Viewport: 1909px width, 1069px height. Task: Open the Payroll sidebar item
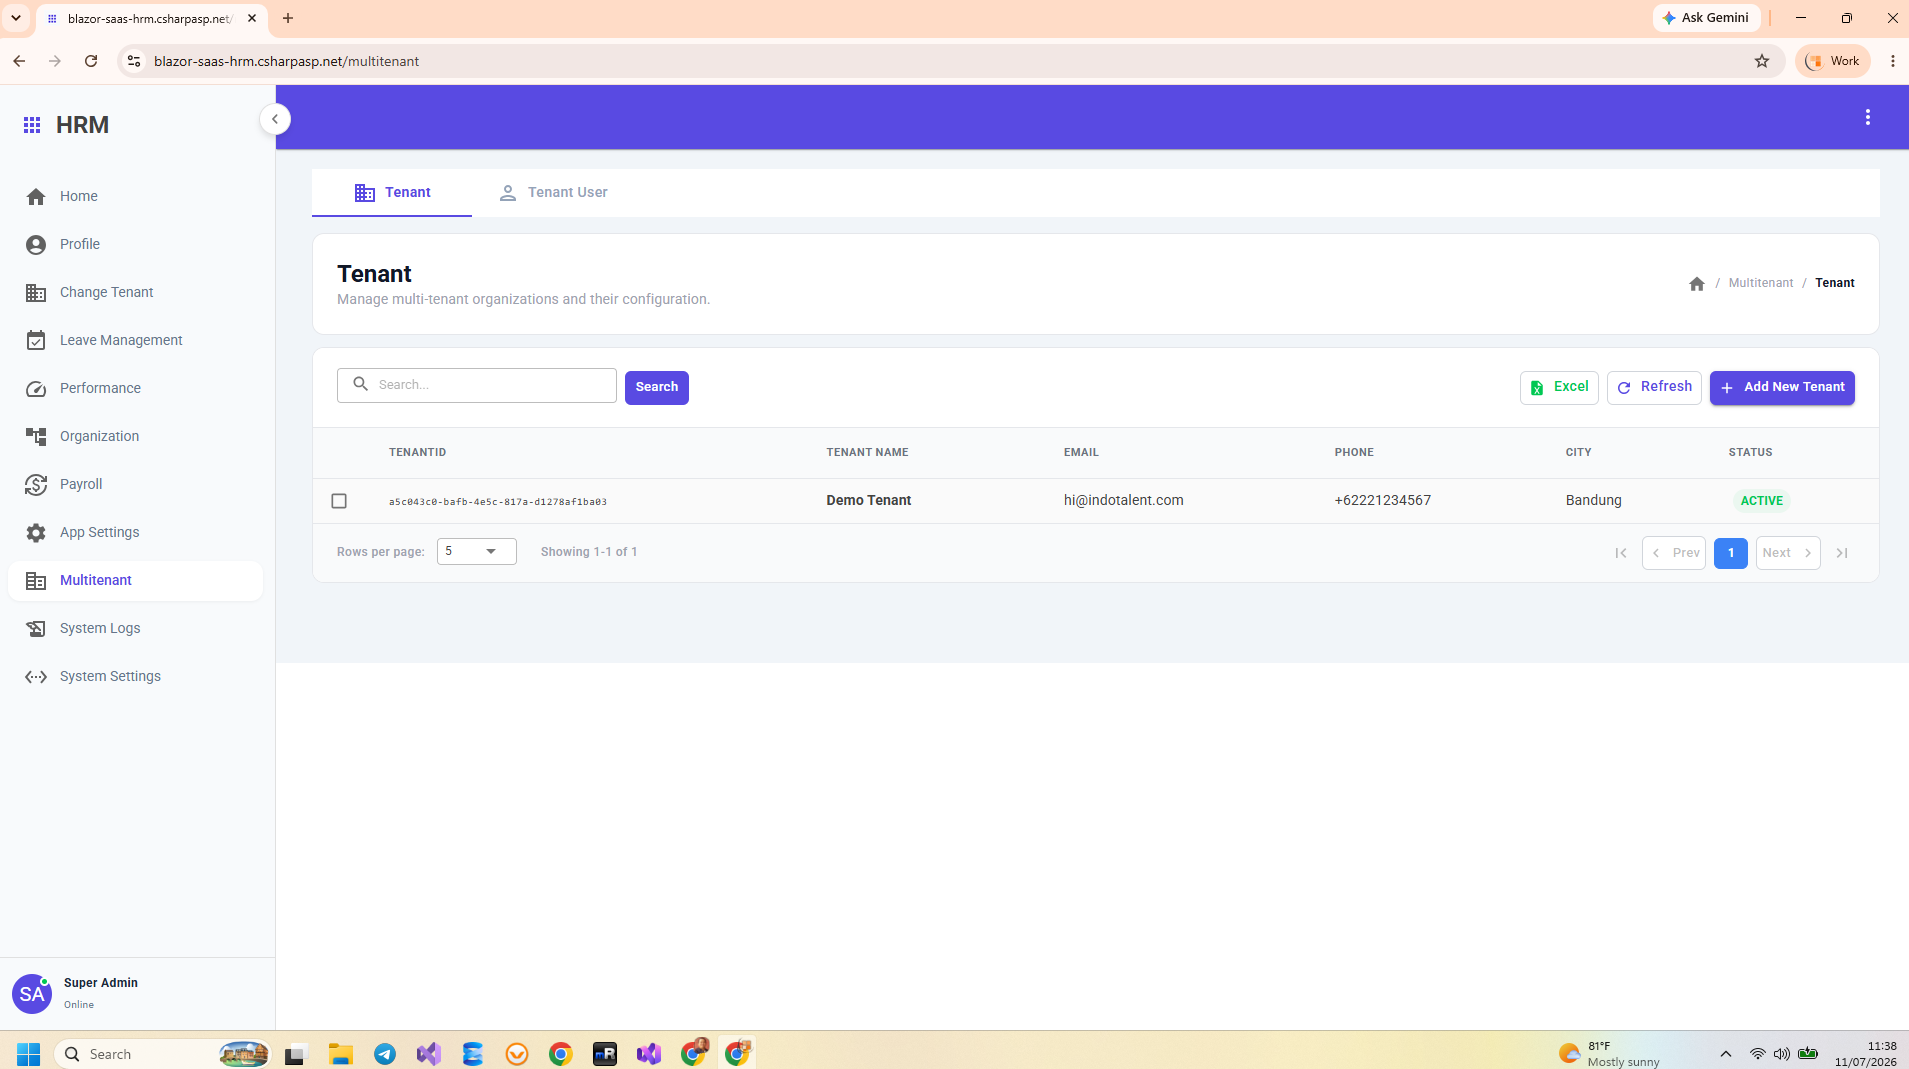click(x=135, y=485)
